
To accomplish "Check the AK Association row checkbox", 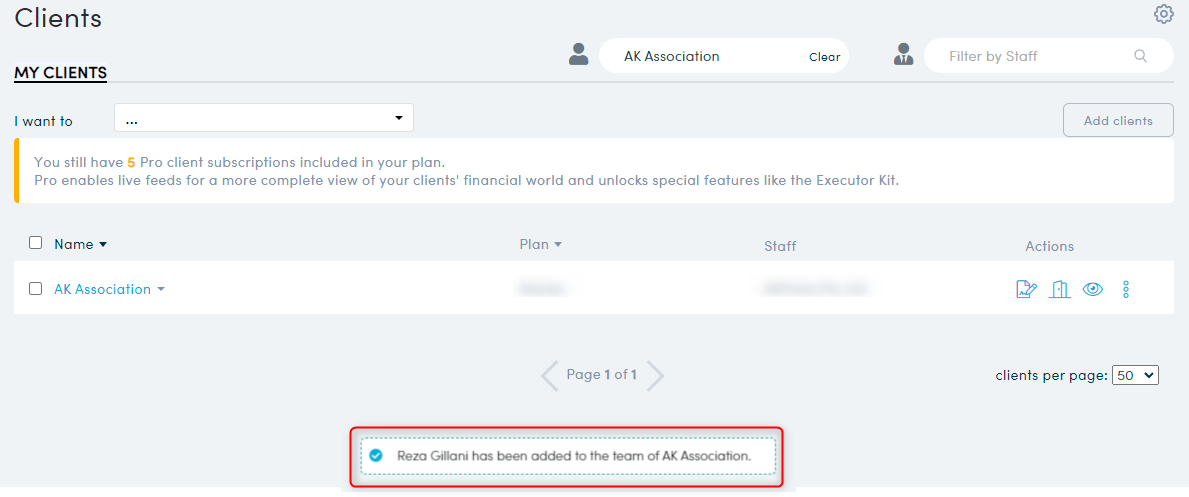I will point(36,289).
